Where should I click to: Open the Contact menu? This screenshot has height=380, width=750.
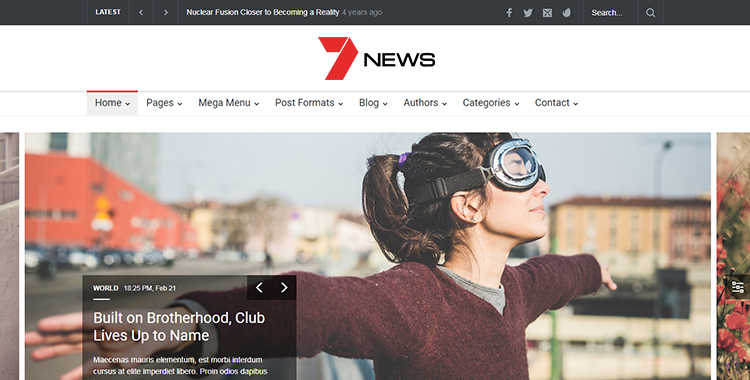click(556, 103)
